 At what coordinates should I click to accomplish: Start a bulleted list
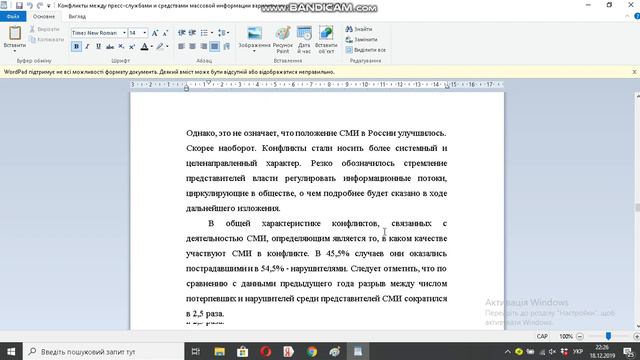pyautogui.click(x=204, y=33)
